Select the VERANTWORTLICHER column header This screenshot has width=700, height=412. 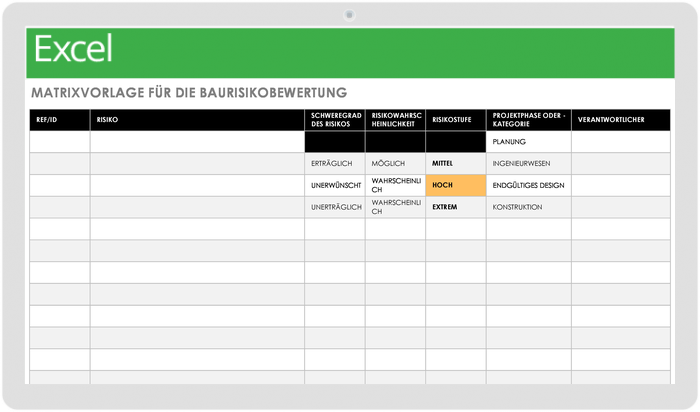(x=621, y=120)
